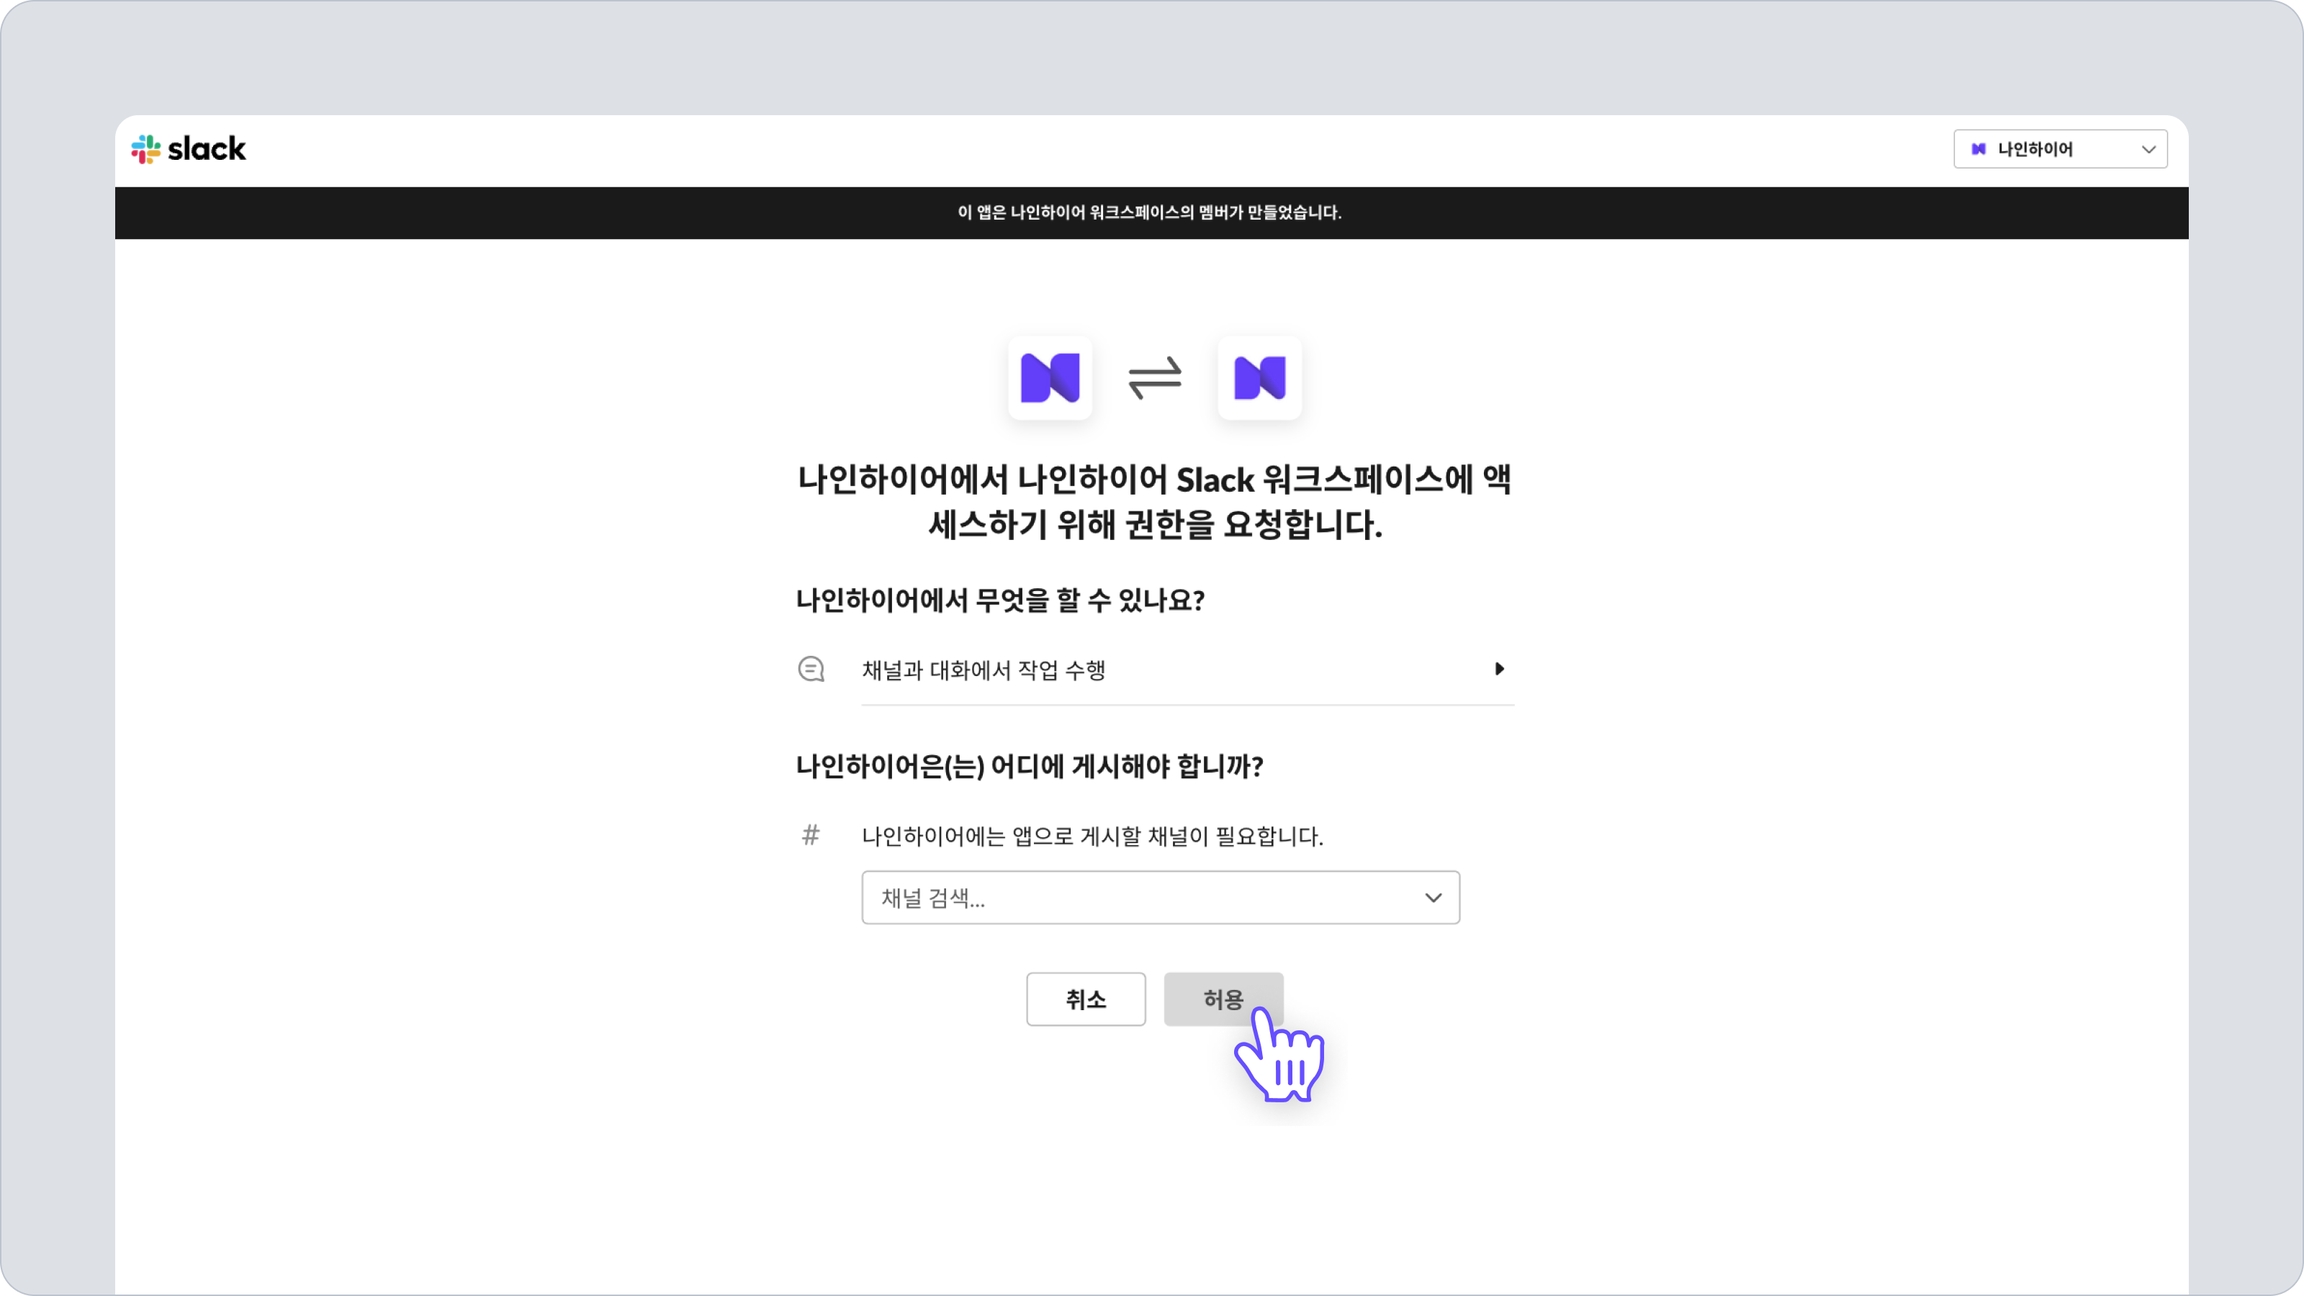The width and height of the screenshot is (2304, 1296).
Task: Expand the workspace selector chevron
Action: click(x=2148, y=149)
